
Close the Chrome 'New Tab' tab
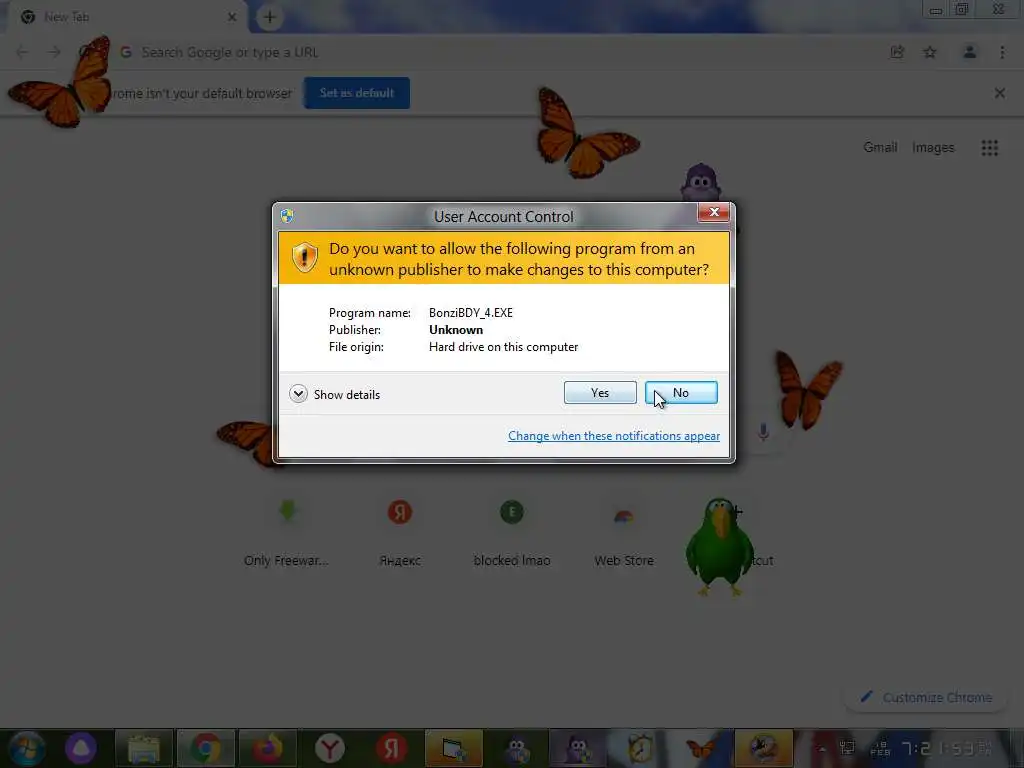pos(232,17)
